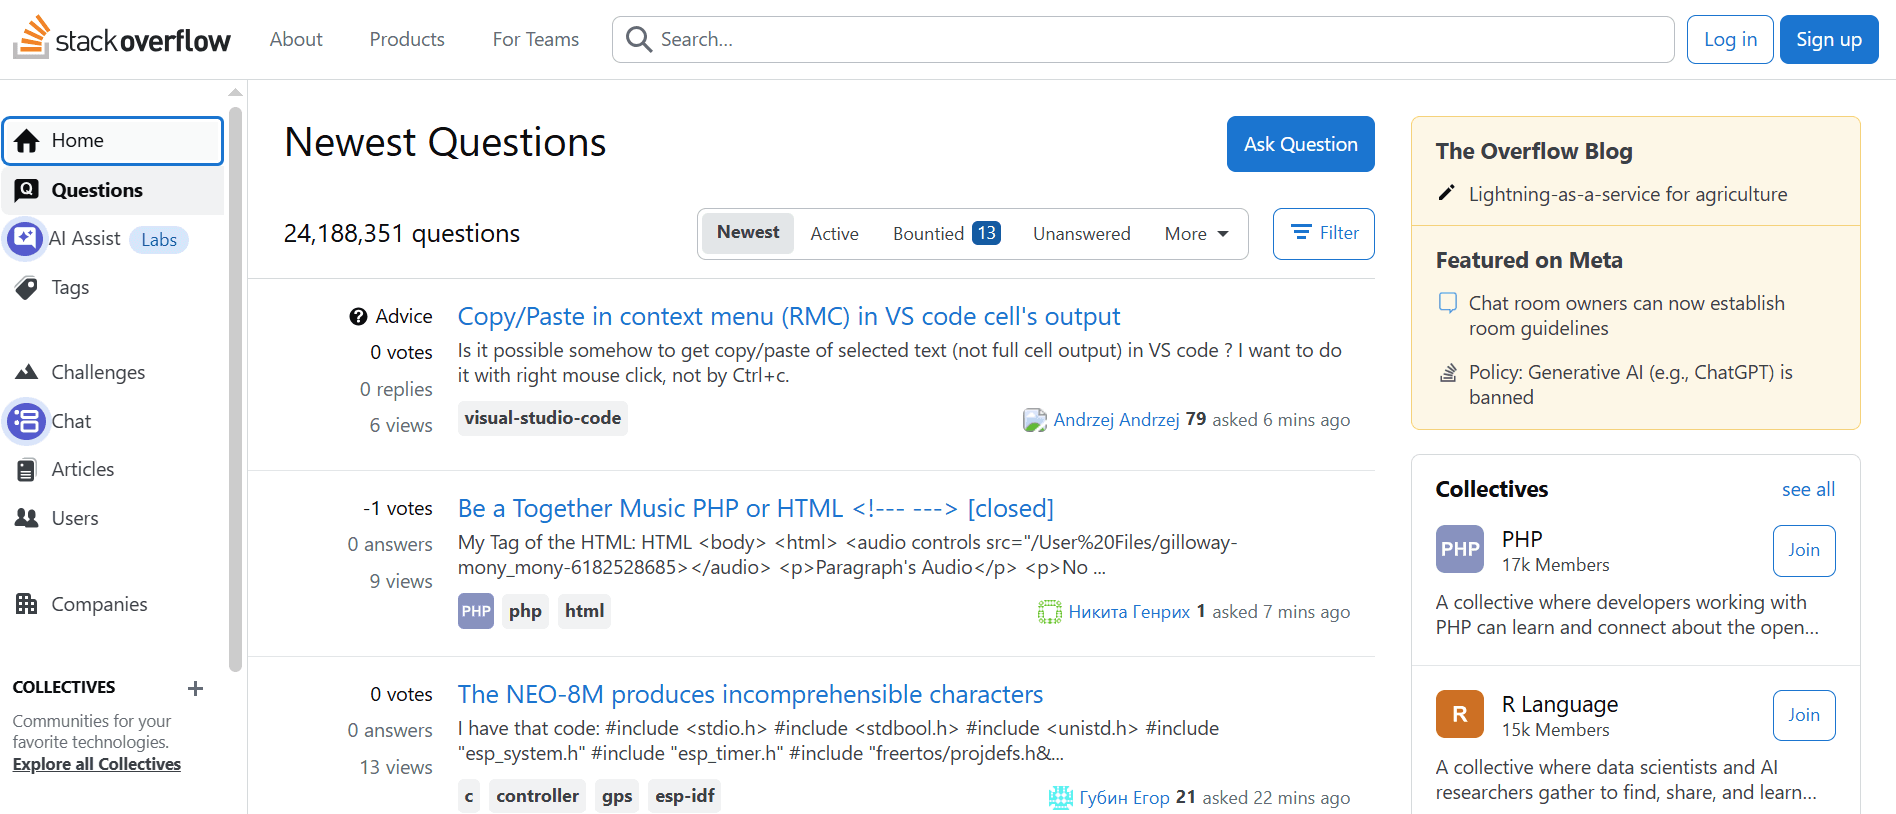Click the Companies building icon
1896x814 pixels.
[27, 604]
